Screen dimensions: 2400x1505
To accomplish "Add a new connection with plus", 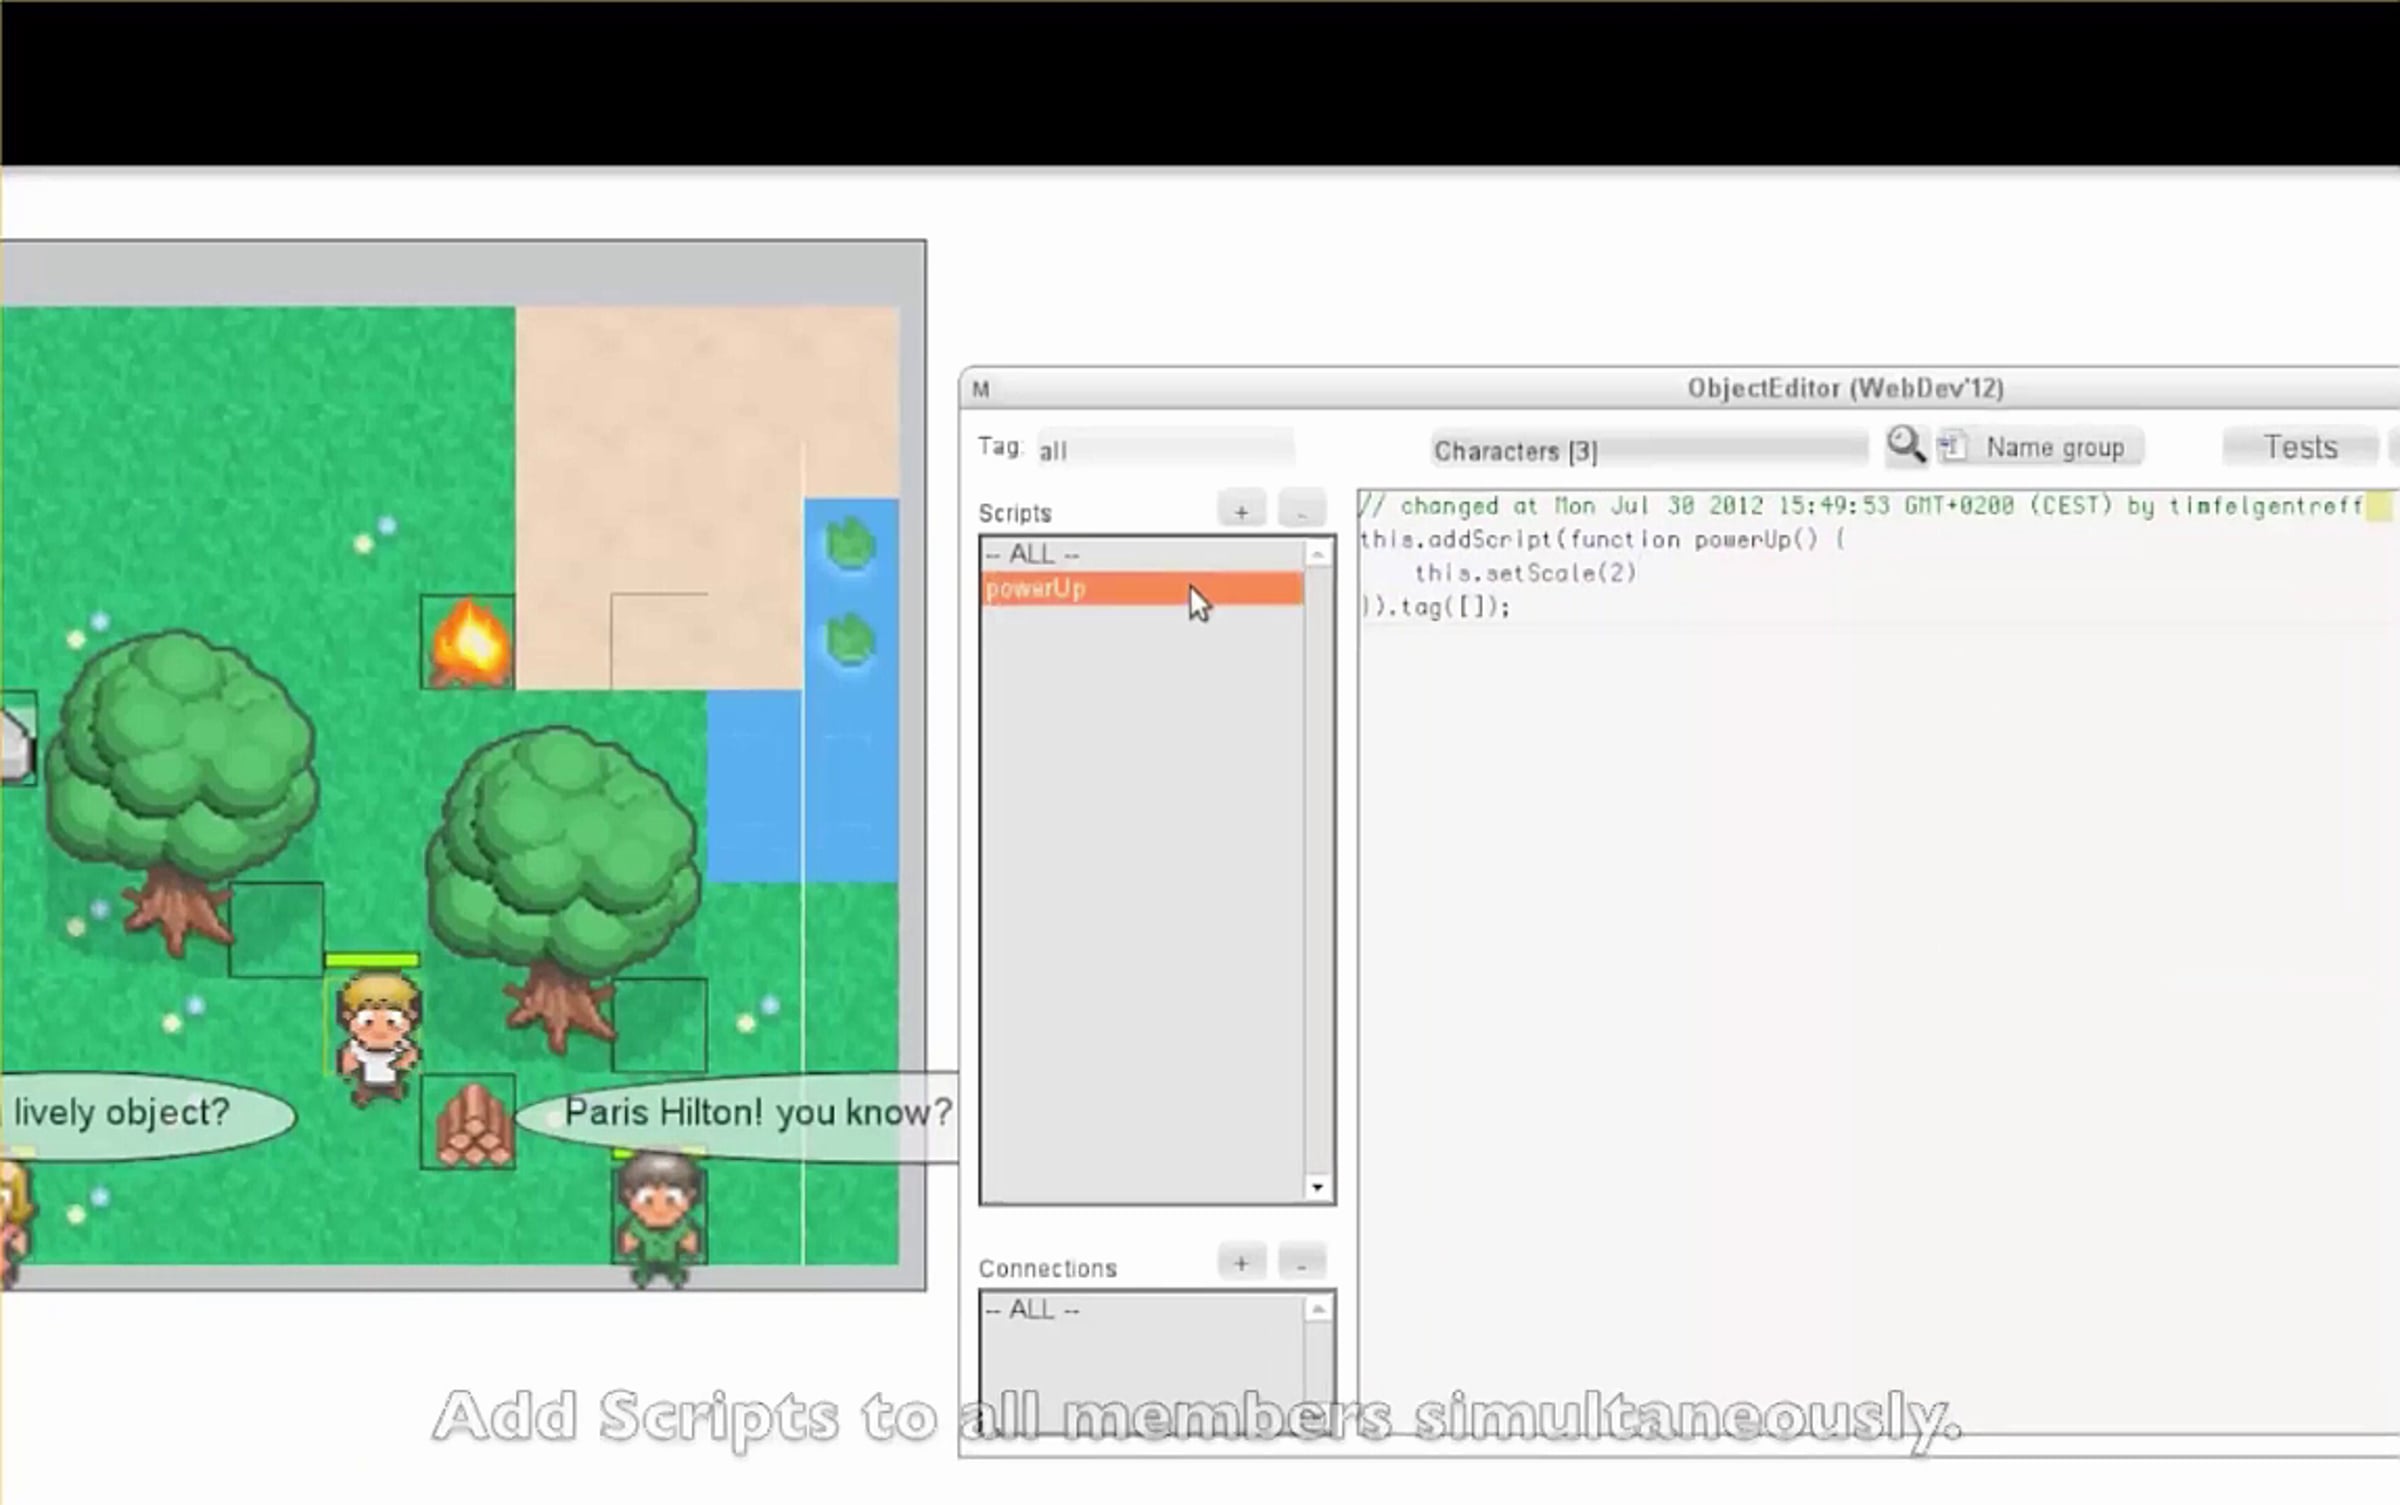I will 1241,1264.
